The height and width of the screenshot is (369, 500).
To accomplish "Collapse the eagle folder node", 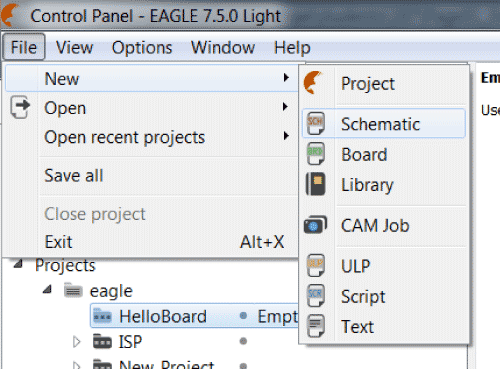I will 47,289.
